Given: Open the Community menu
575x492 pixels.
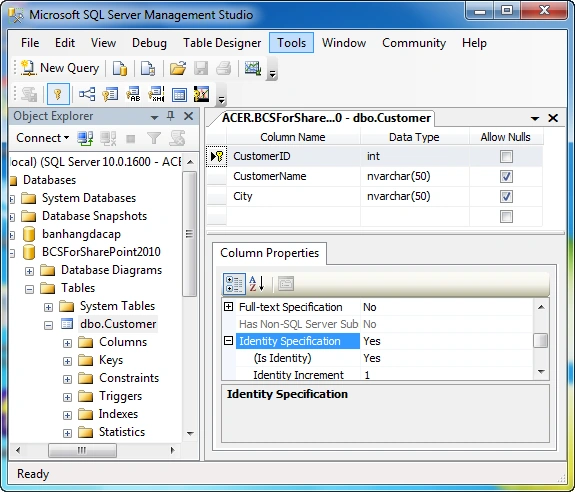Looking at the screenshot, I should point(414,43).
